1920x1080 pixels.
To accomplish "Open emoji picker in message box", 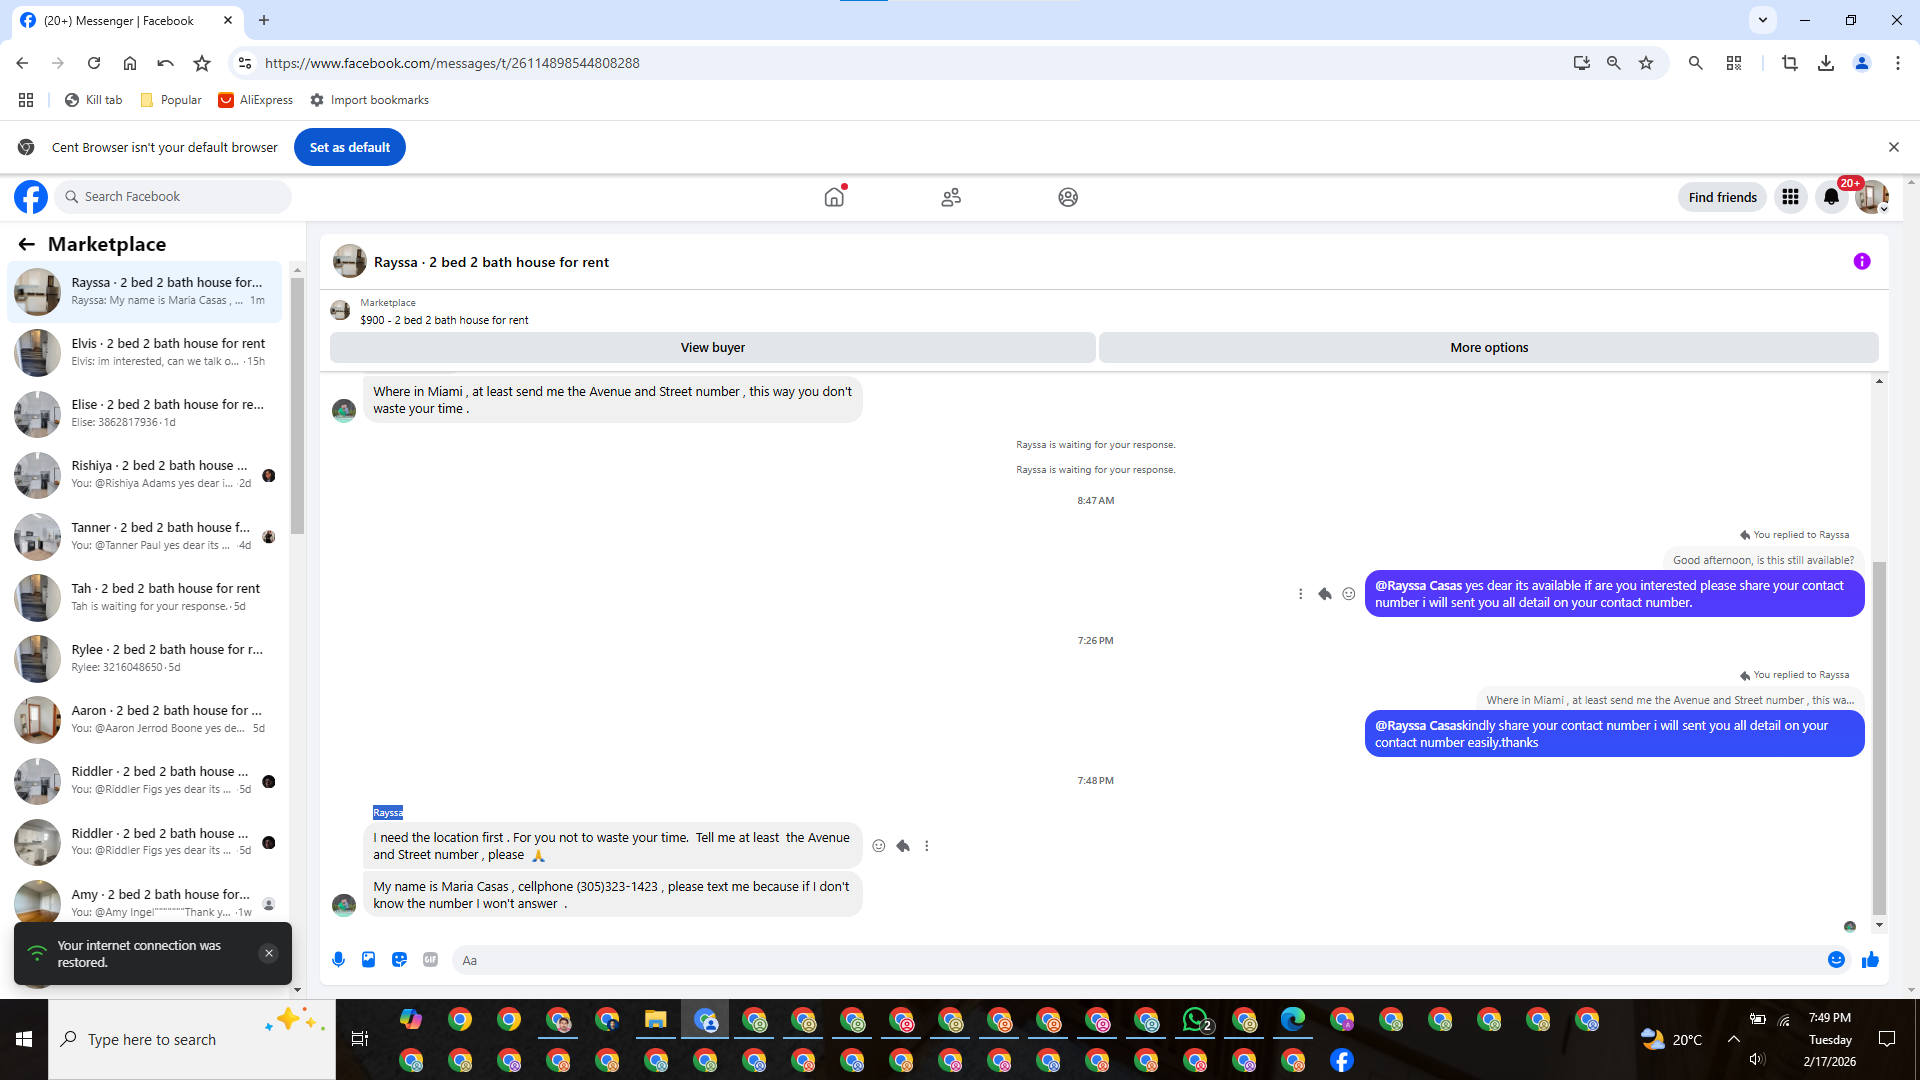I will [1836, 960].
